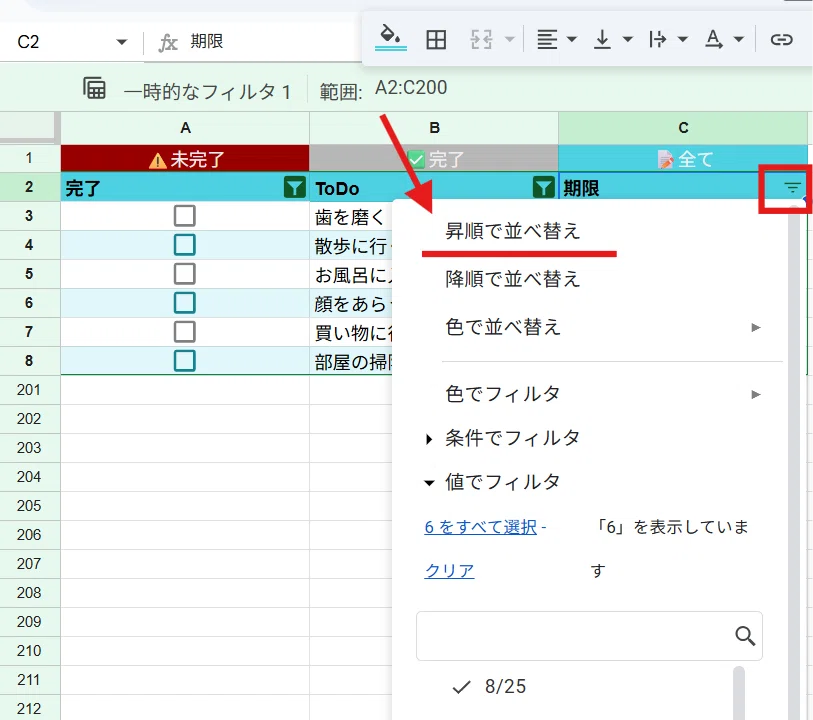Click the merge cells icon
Screen dimensions: 813x720
(481, 39)
